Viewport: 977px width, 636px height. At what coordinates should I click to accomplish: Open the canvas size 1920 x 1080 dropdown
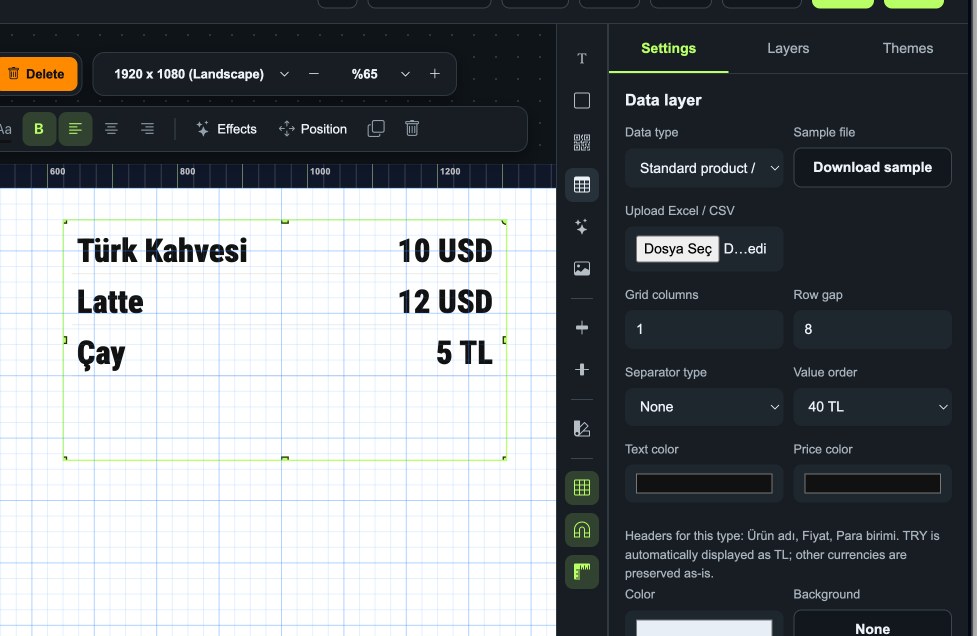(201, 74)
